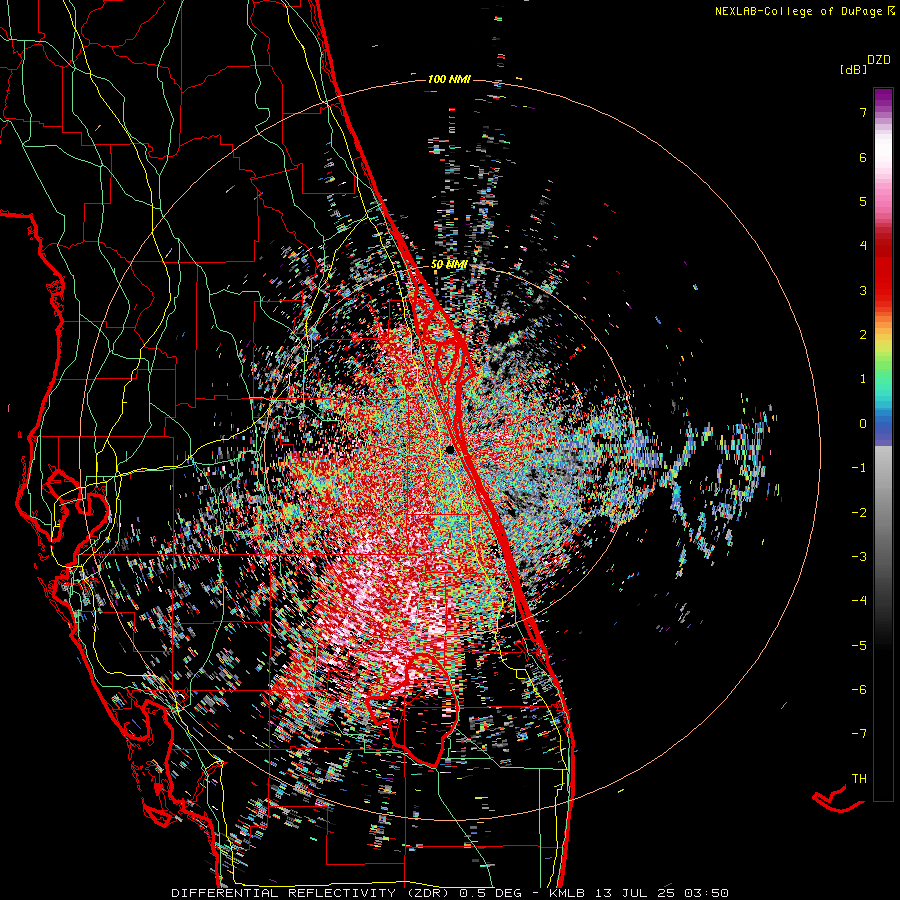Click the 0.5 DEG elevation text

pyautogui.click(x=491, y=893)
